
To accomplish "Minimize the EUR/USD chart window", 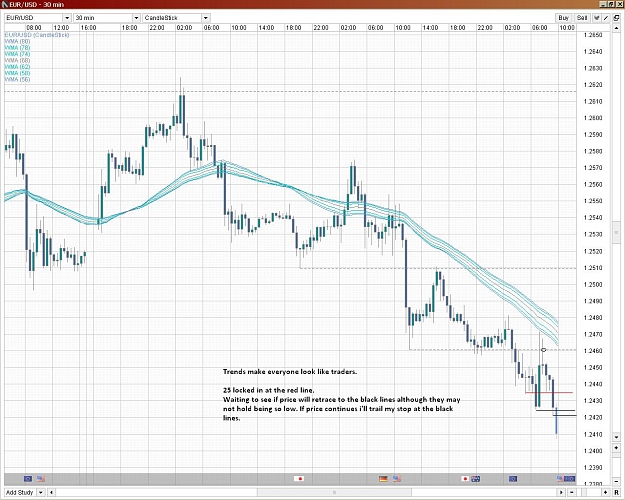I will [x=603, y=4].
